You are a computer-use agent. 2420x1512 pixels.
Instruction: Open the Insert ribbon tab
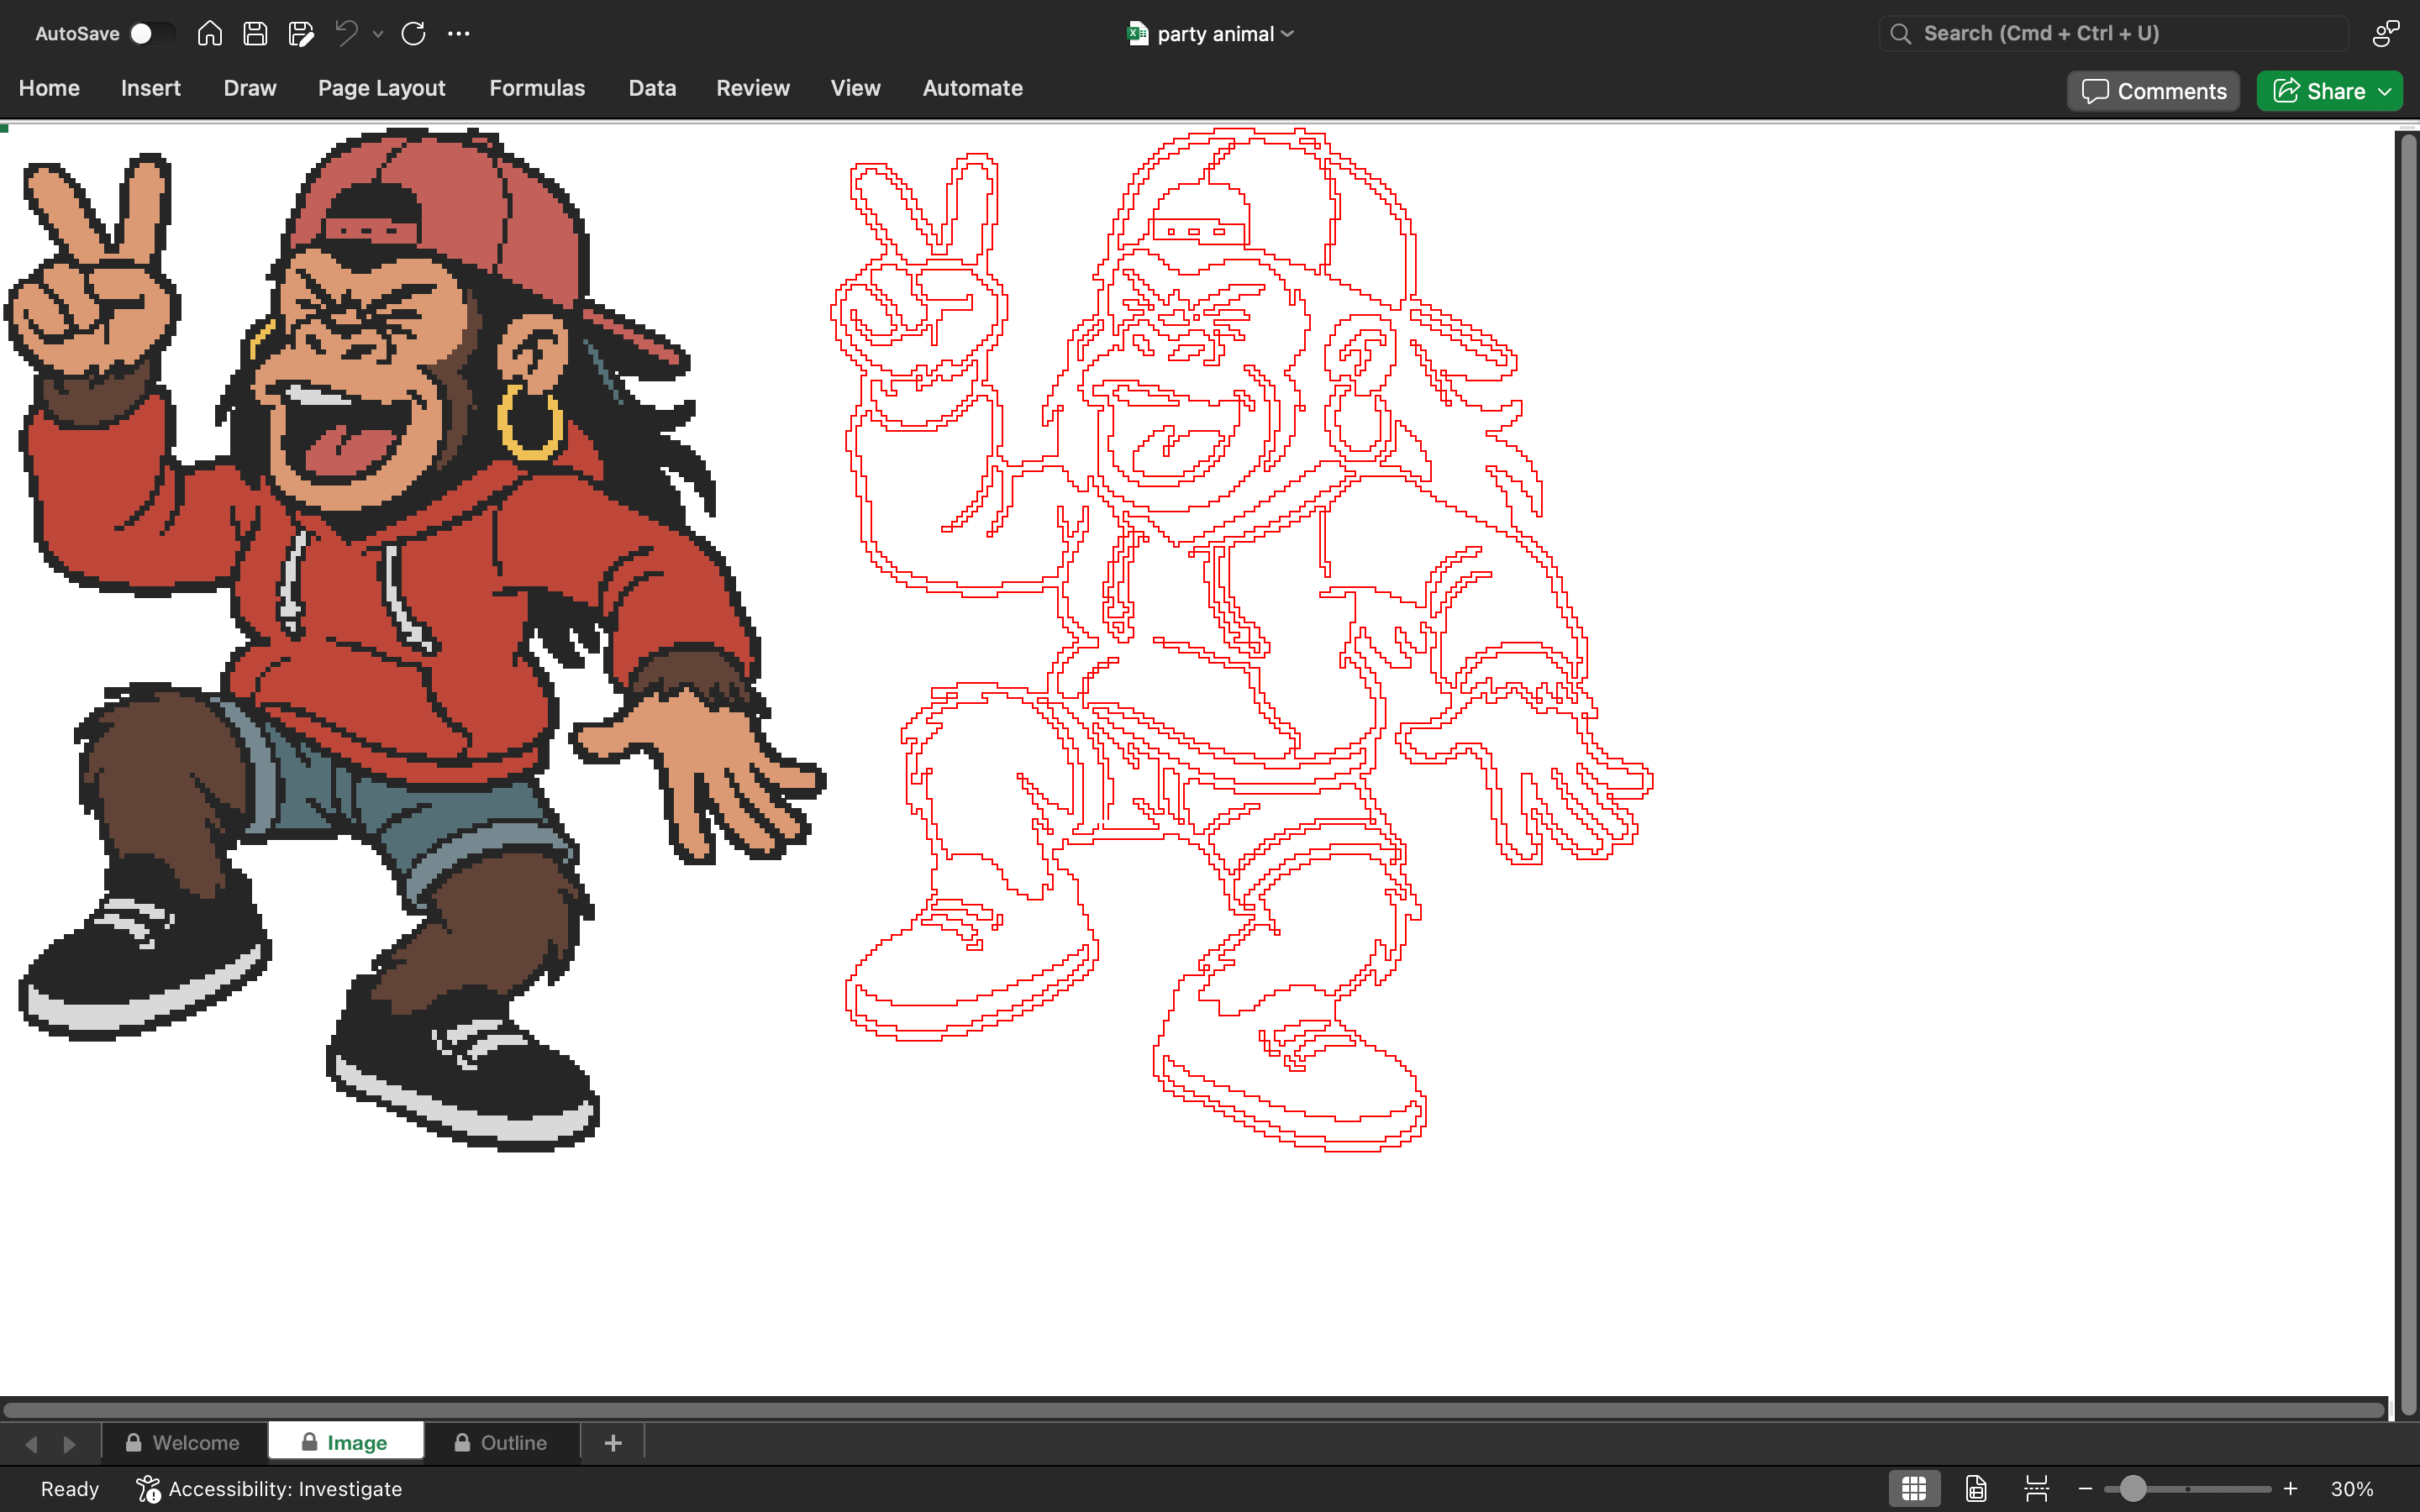pyautogui.click(x=151, y=88)
